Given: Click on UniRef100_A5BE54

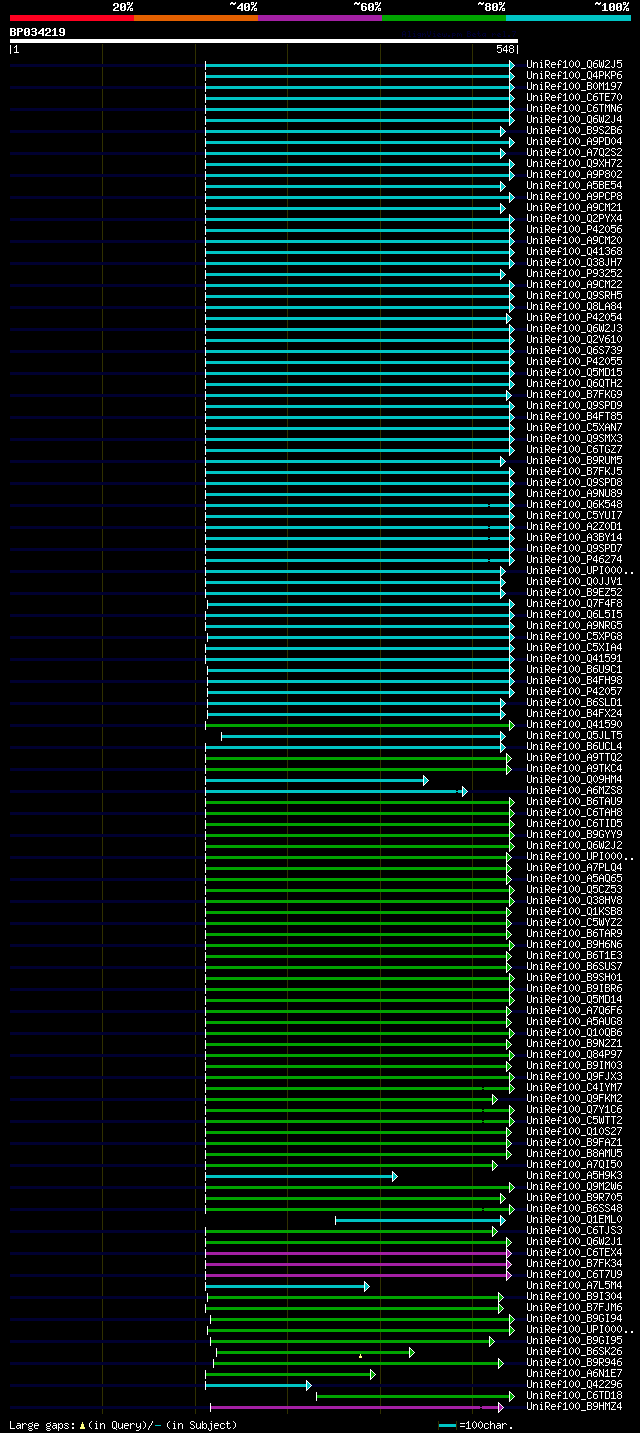Looking at the screenshot, I should click(x=574, y=185).
